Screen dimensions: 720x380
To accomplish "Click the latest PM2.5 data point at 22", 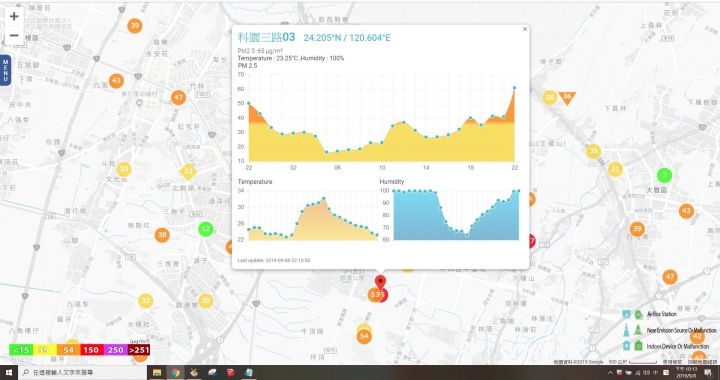I will pos(514,88).
